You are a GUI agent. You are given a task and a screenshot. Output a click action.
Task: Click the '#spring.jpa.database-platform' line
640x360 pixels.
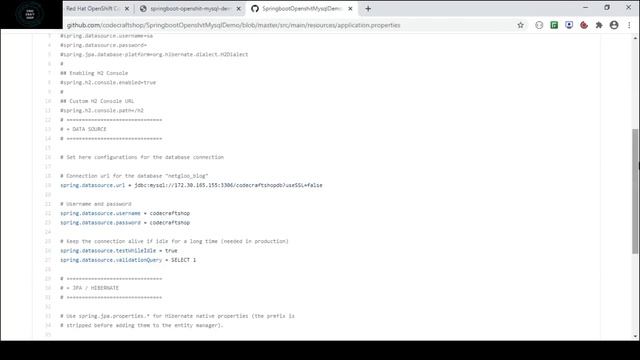154,54
